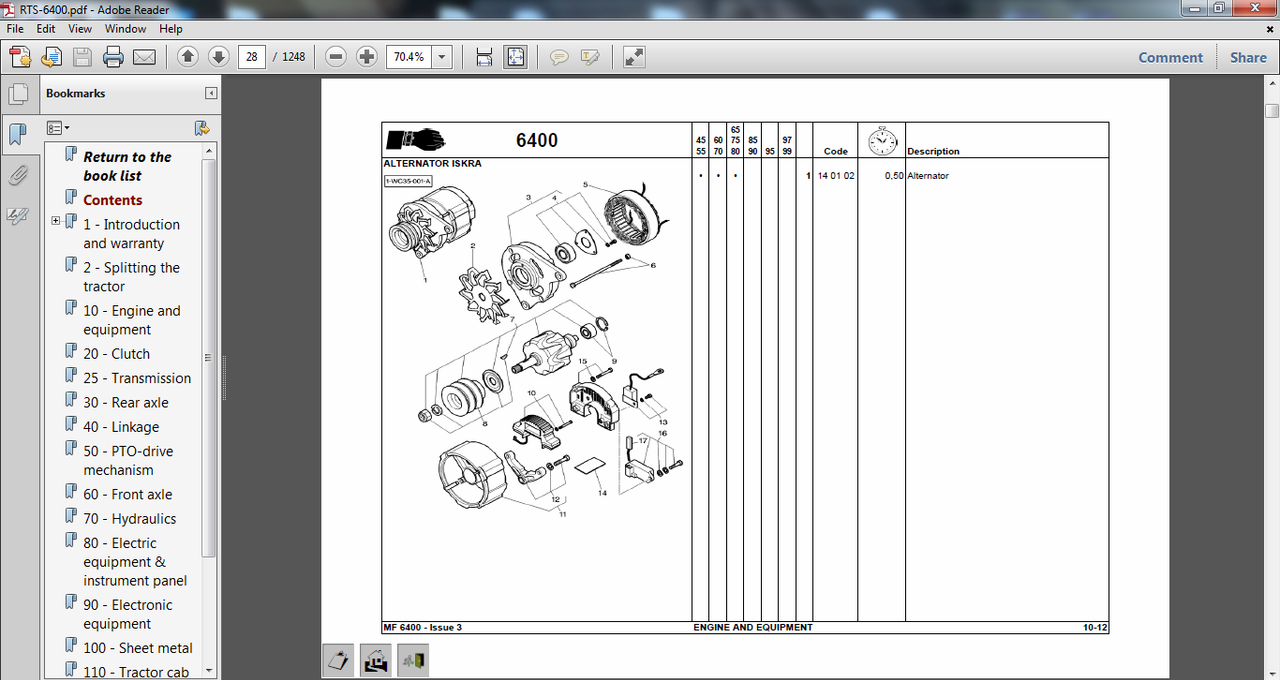Select '2 - Splitting the tractor' bookmark
The height and width of the screenshot is (680, 1280).
(x=131, y=277)
